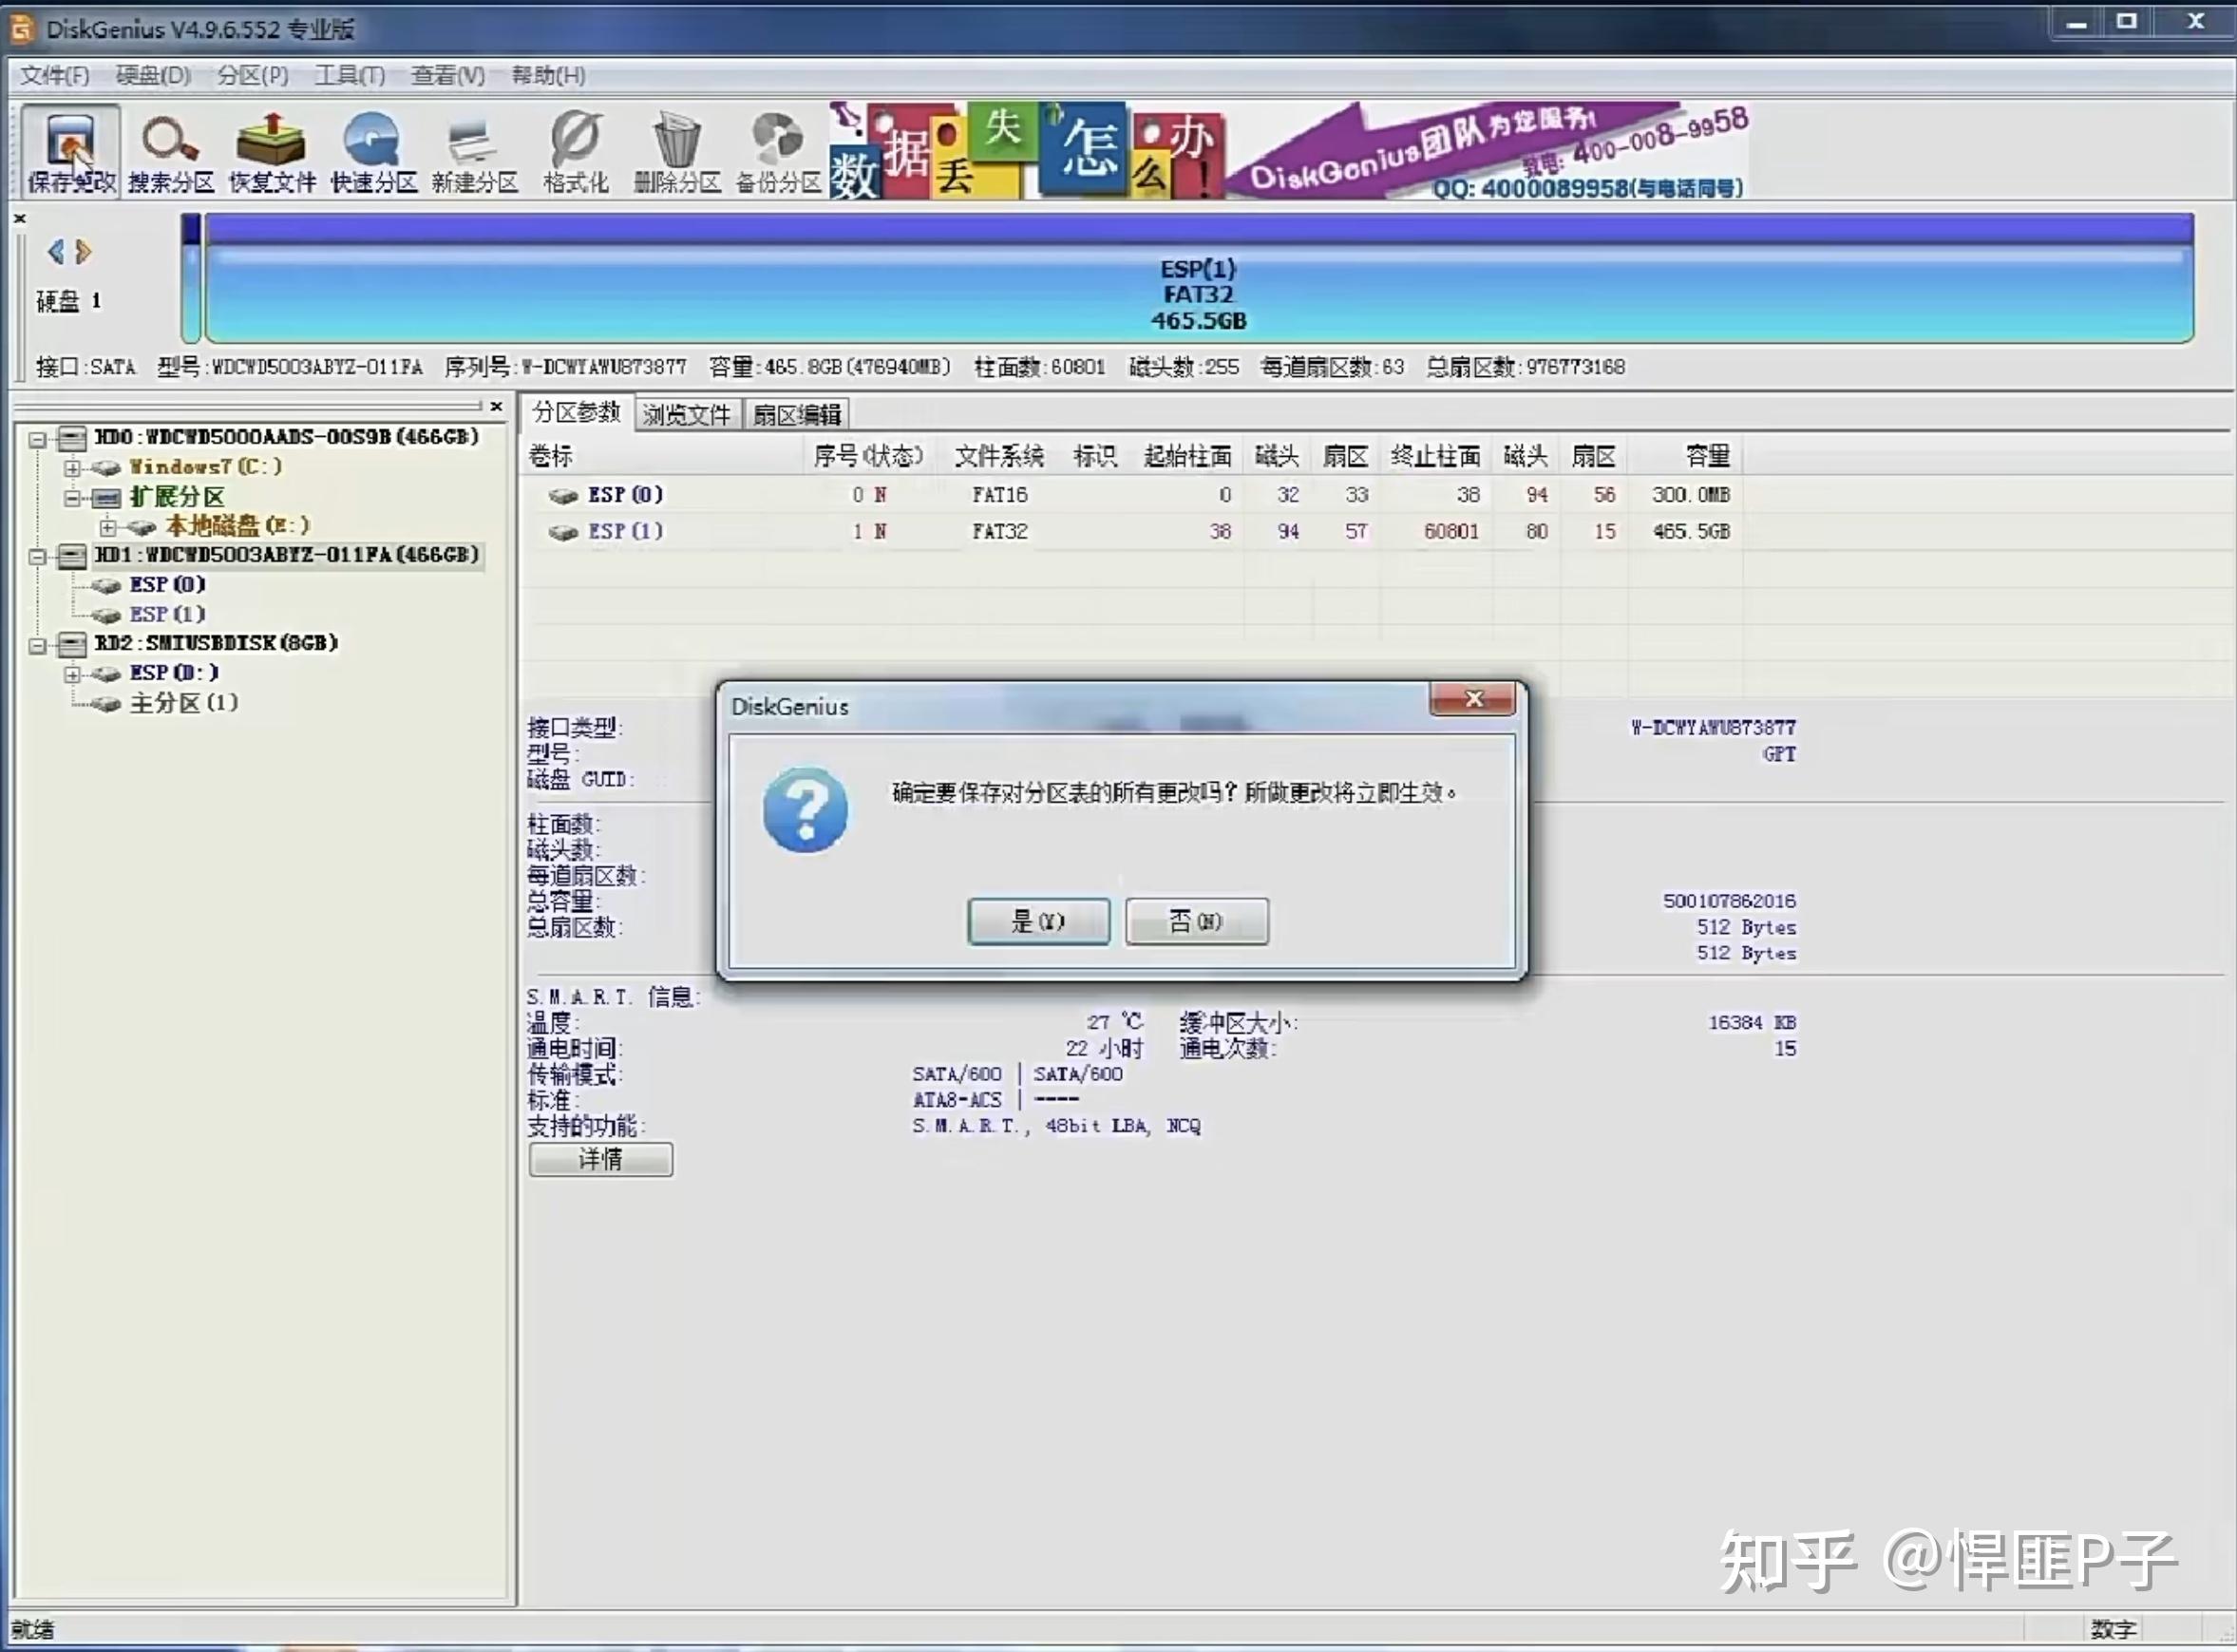Open the 硬盘(D) menu

(x=153, y=76)
